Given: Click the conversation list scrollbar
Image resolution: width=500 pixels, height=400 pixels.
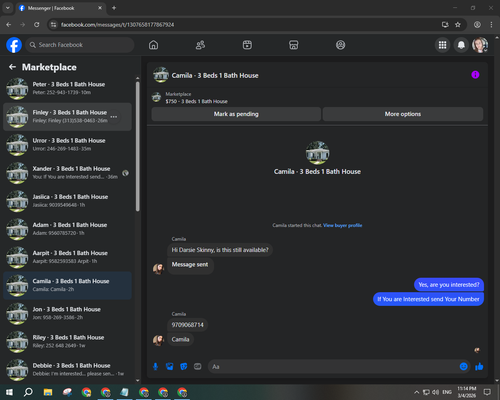Looking at the screenshot, I should 138,146.
